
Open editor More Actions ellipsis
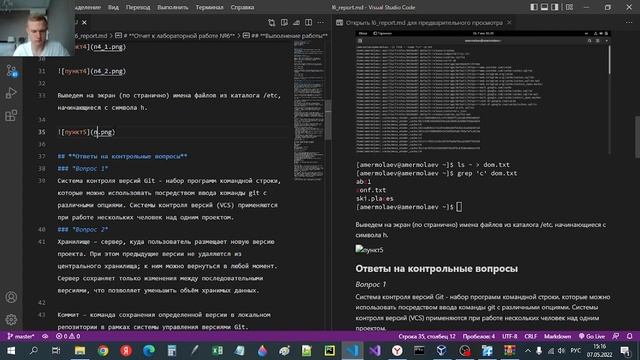pos(321,22)
